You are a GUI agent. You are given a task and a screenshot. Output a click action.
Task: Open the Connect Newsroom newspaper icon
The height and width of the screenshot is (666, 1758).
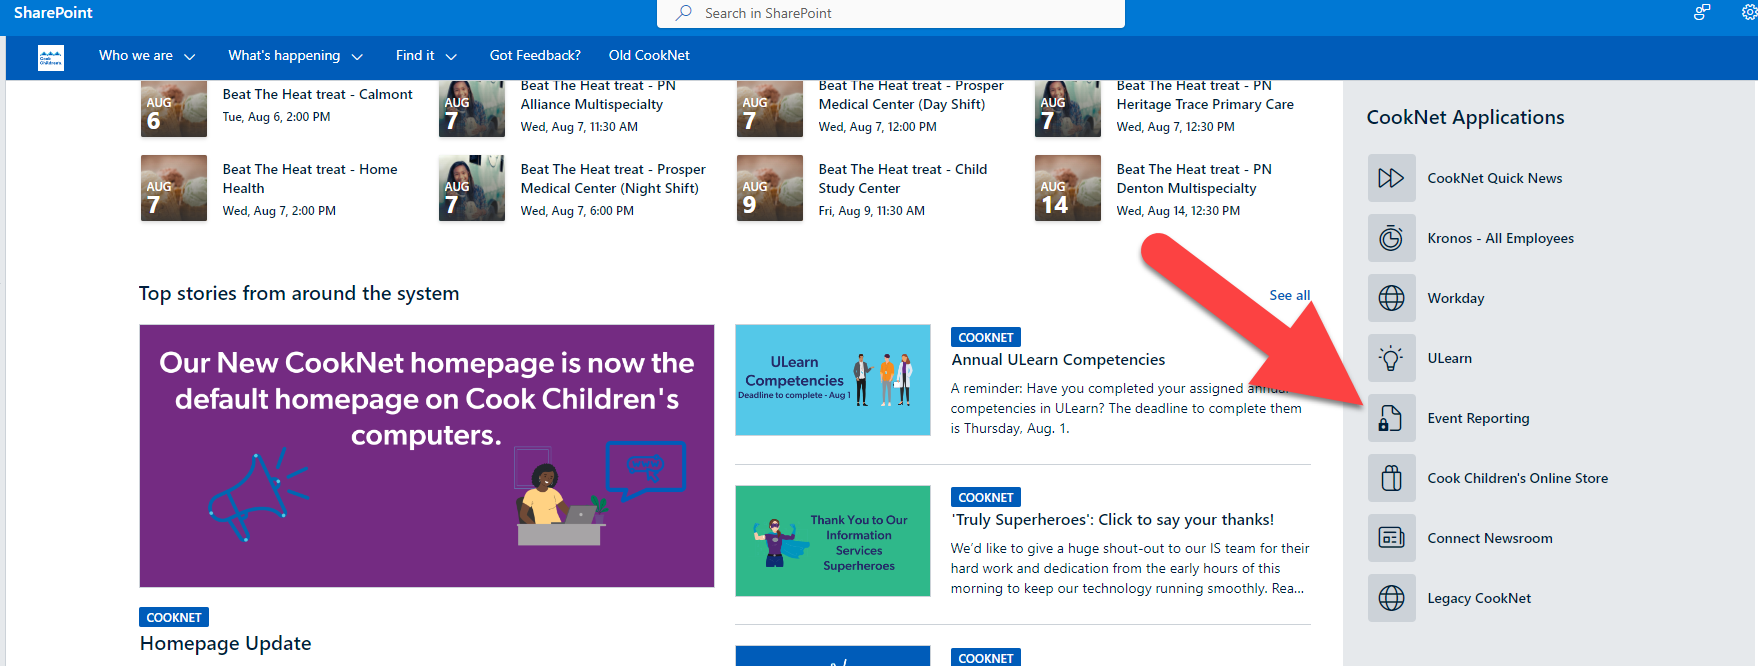(1391, 538)
